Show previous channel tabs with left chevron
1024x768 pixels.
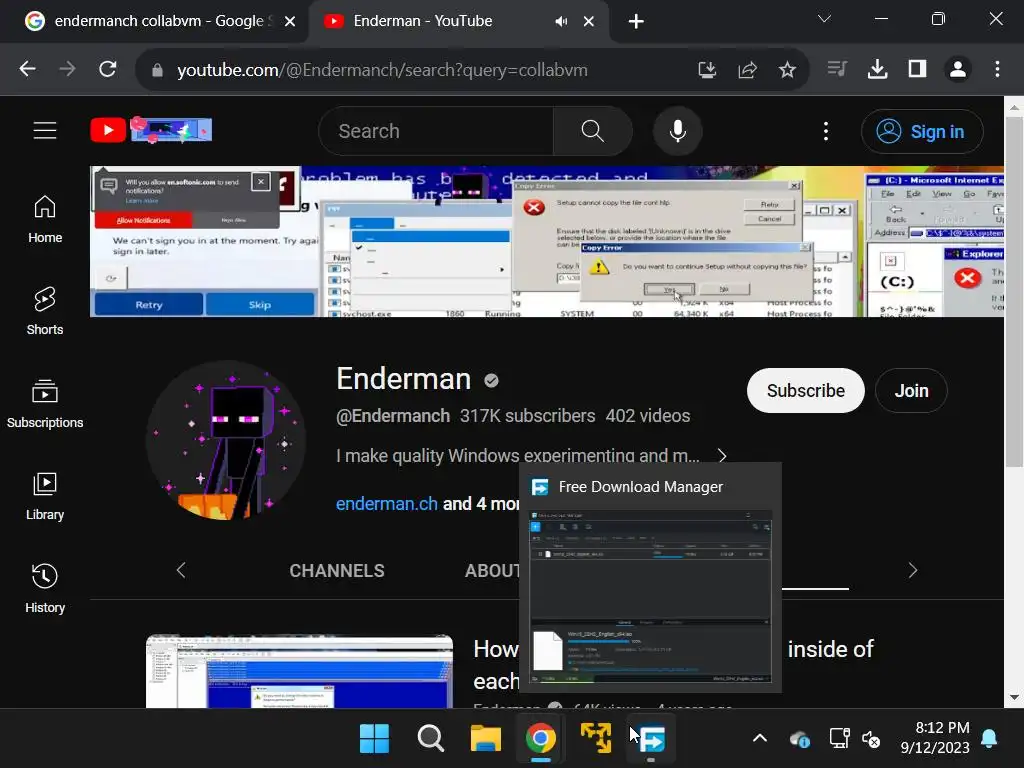click(181, 570)
